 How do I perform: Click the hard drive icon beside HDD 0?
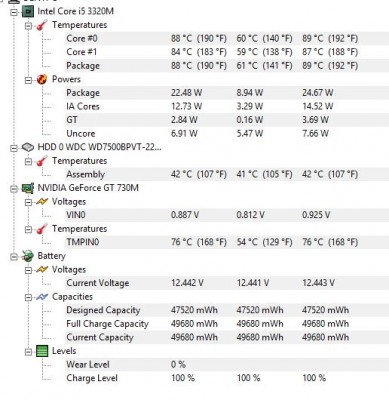coord(28,147)
